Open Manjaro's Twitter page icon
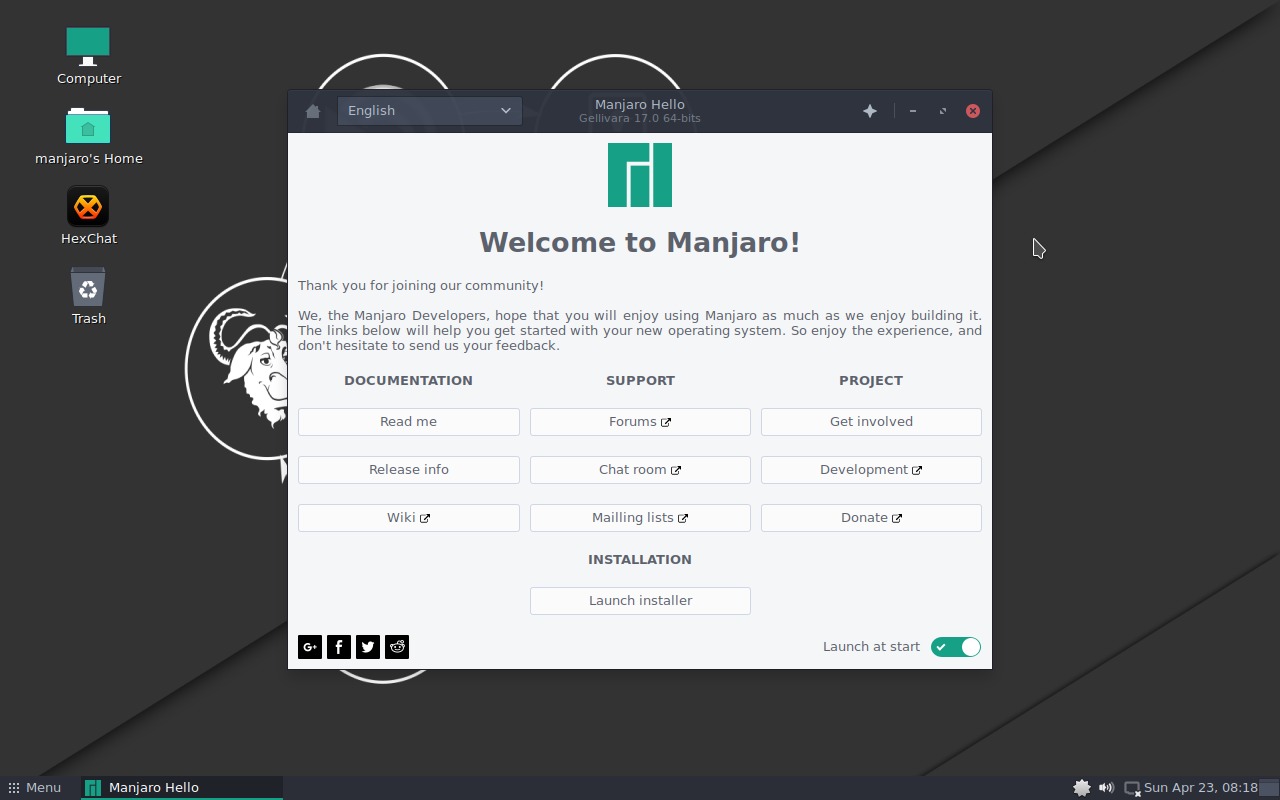Viewport: 1280px width, 800px height. coord(368,647)
